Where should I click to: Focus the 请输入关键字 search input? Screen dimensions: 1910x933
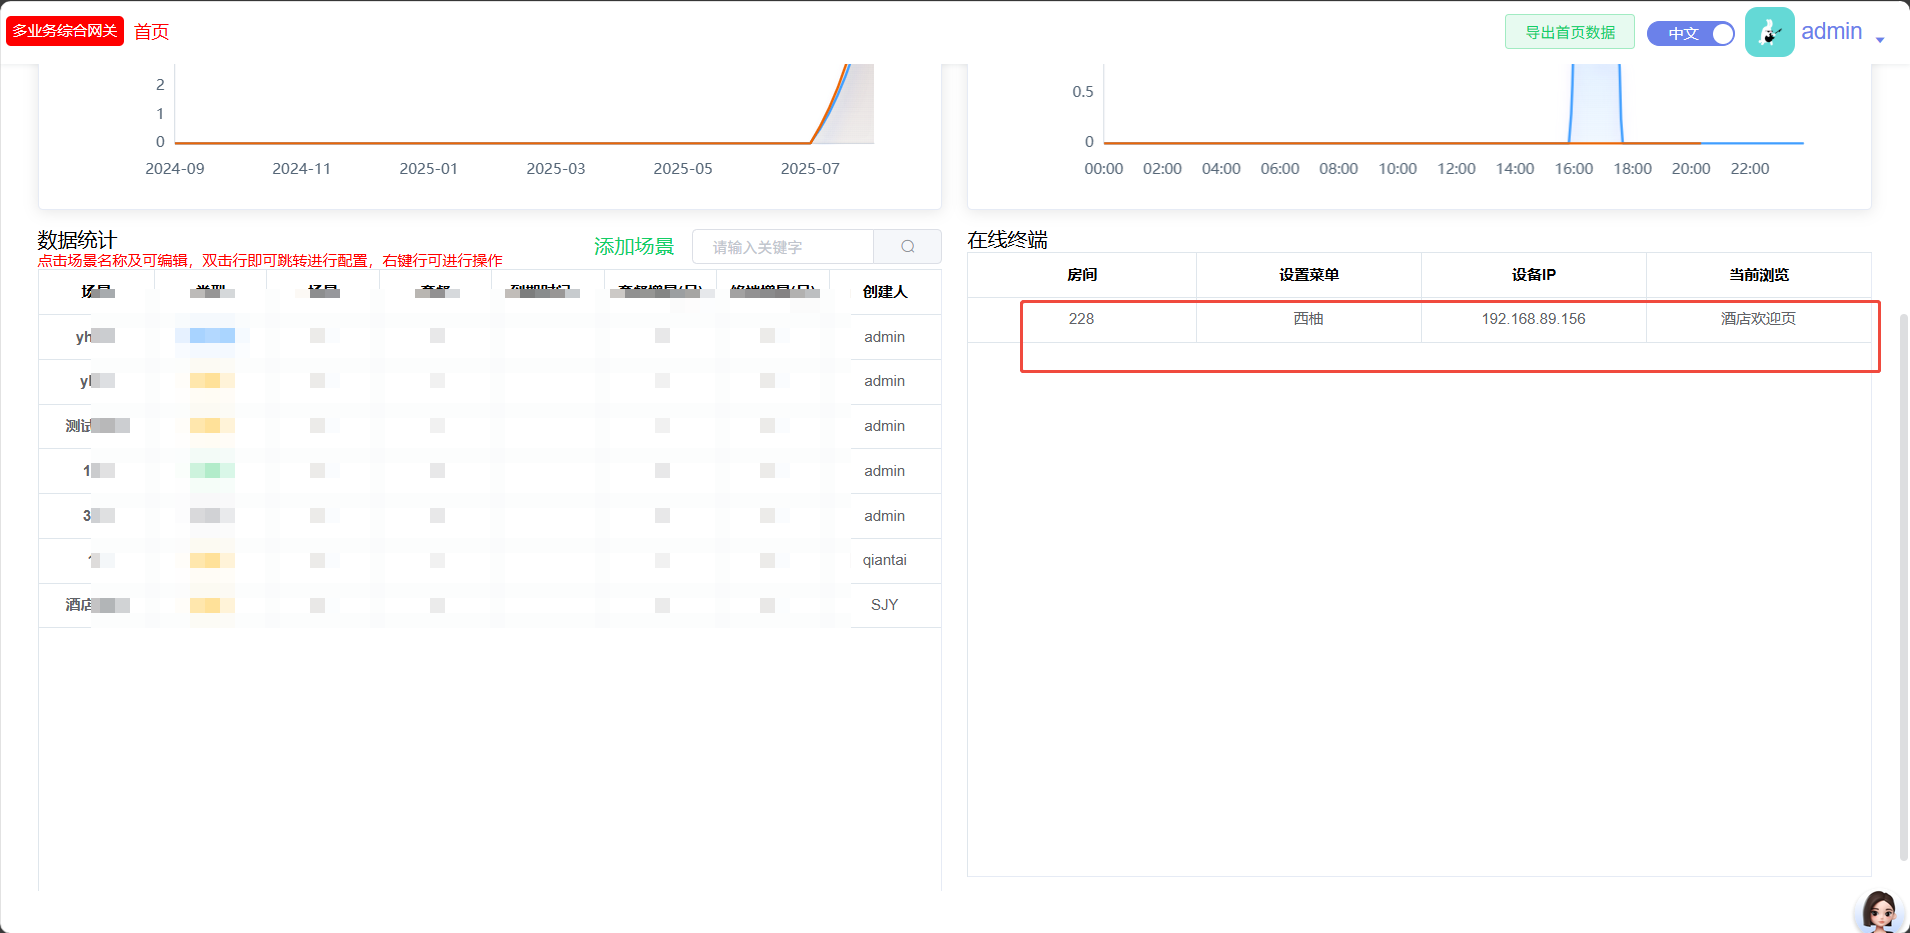[x=782, y=247]
